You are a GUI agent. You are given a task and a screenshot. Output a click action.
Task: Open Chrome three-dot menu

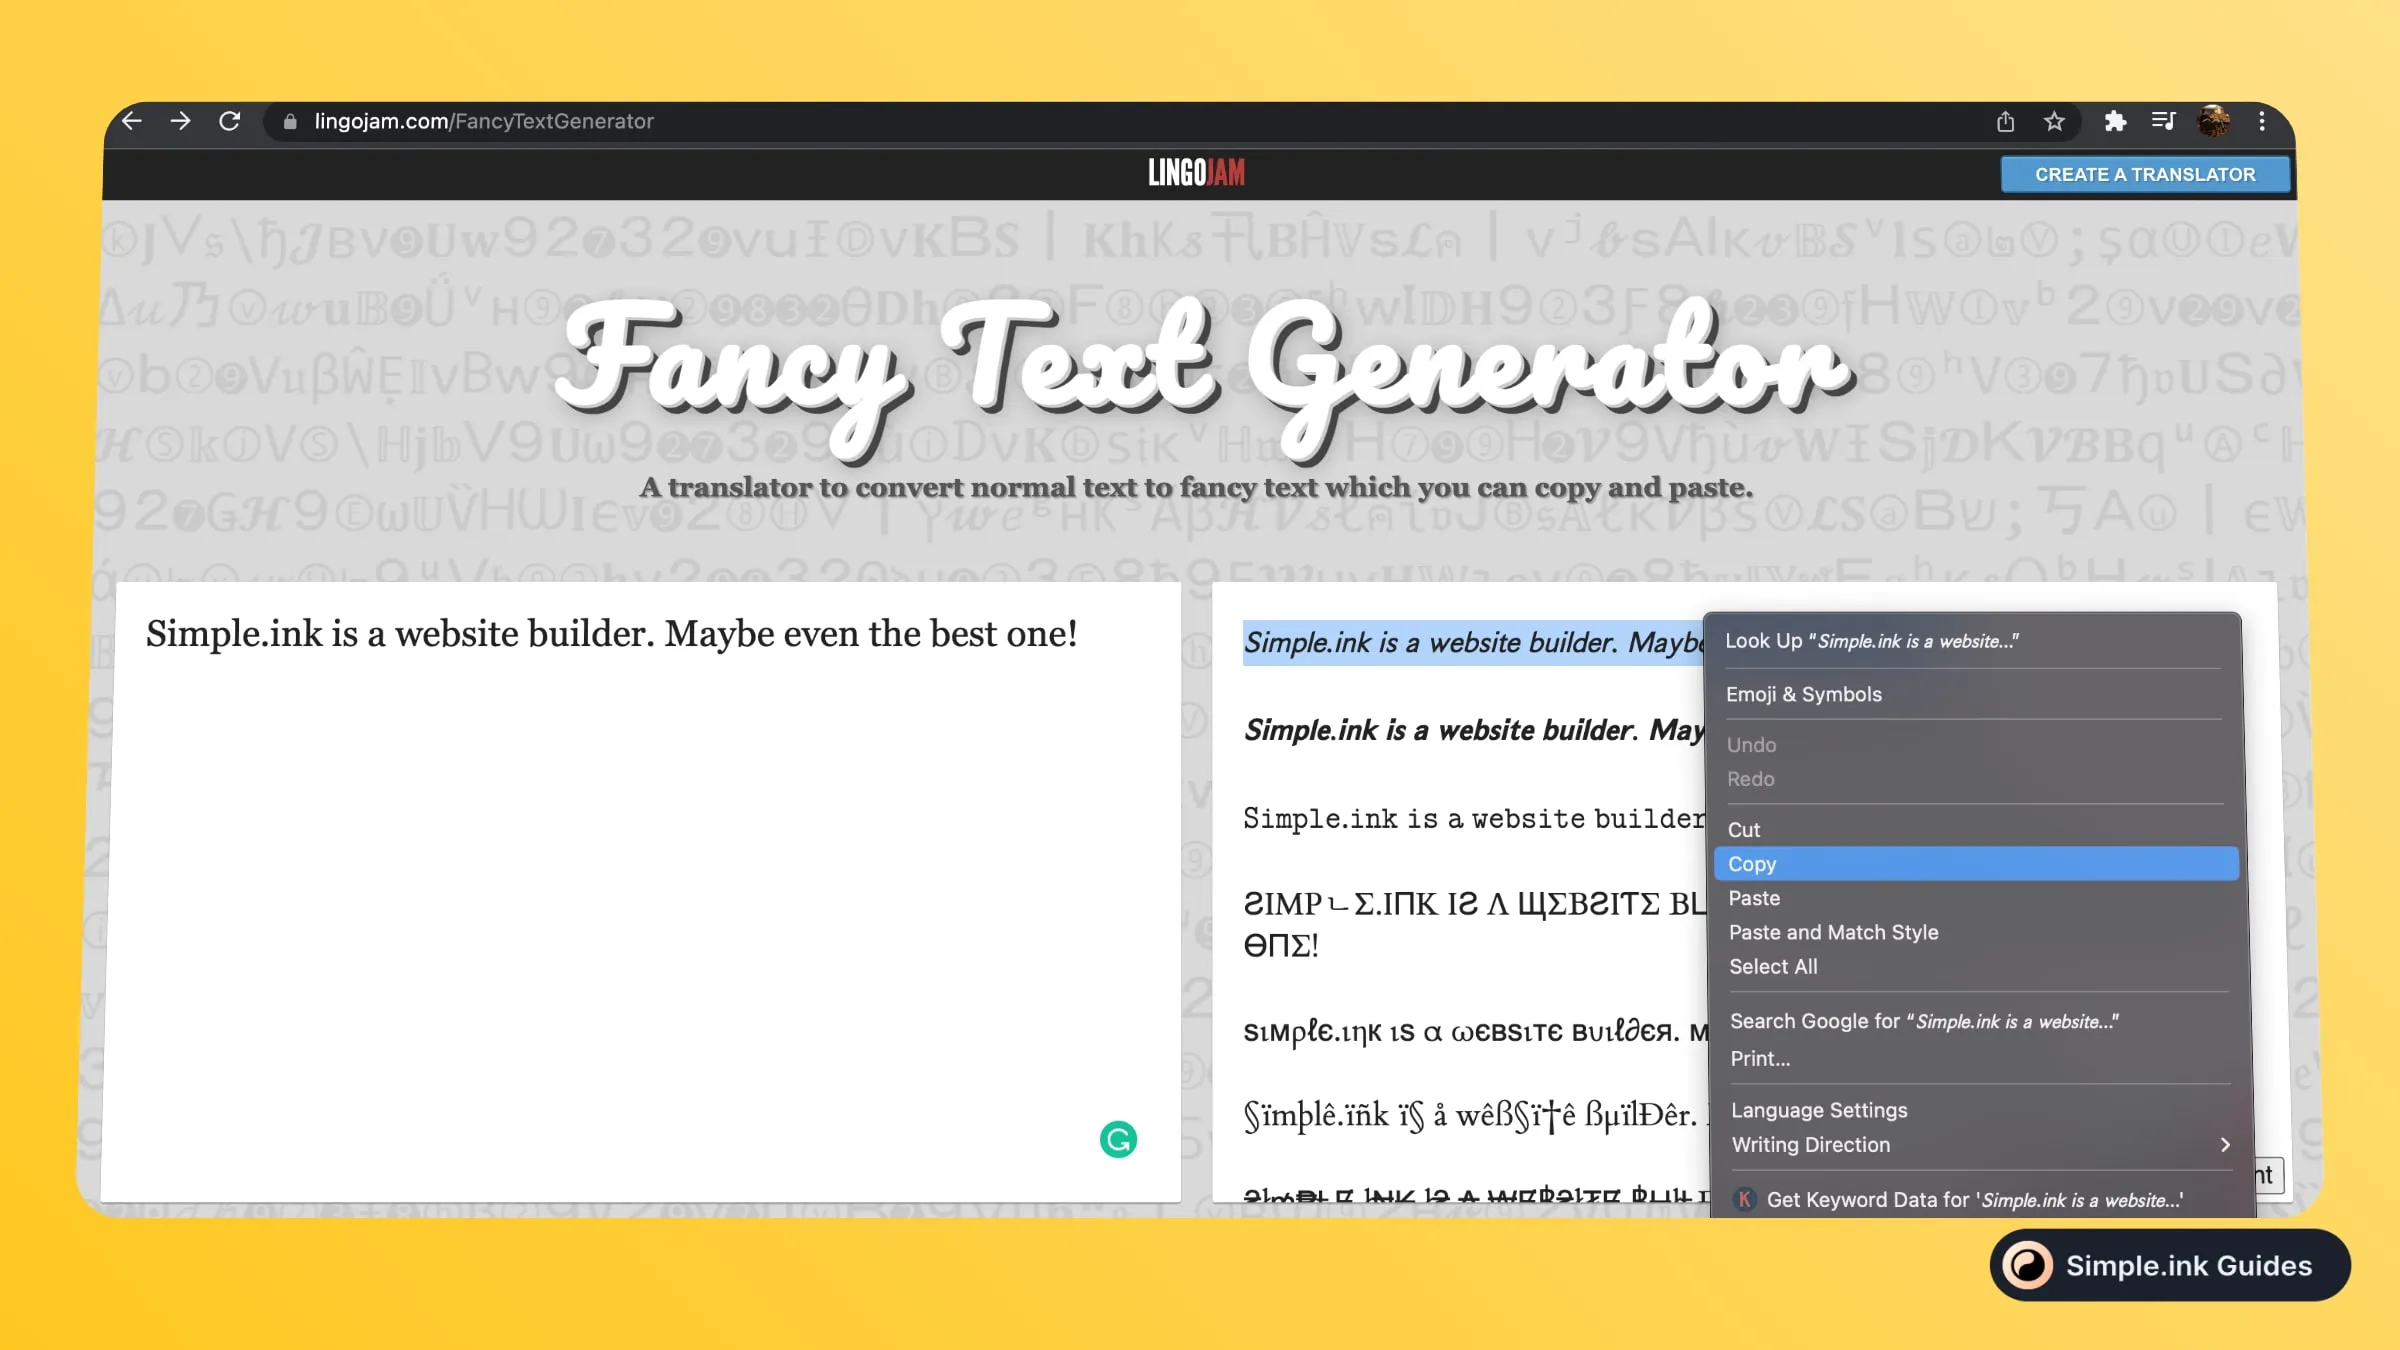coord(2262,121)
